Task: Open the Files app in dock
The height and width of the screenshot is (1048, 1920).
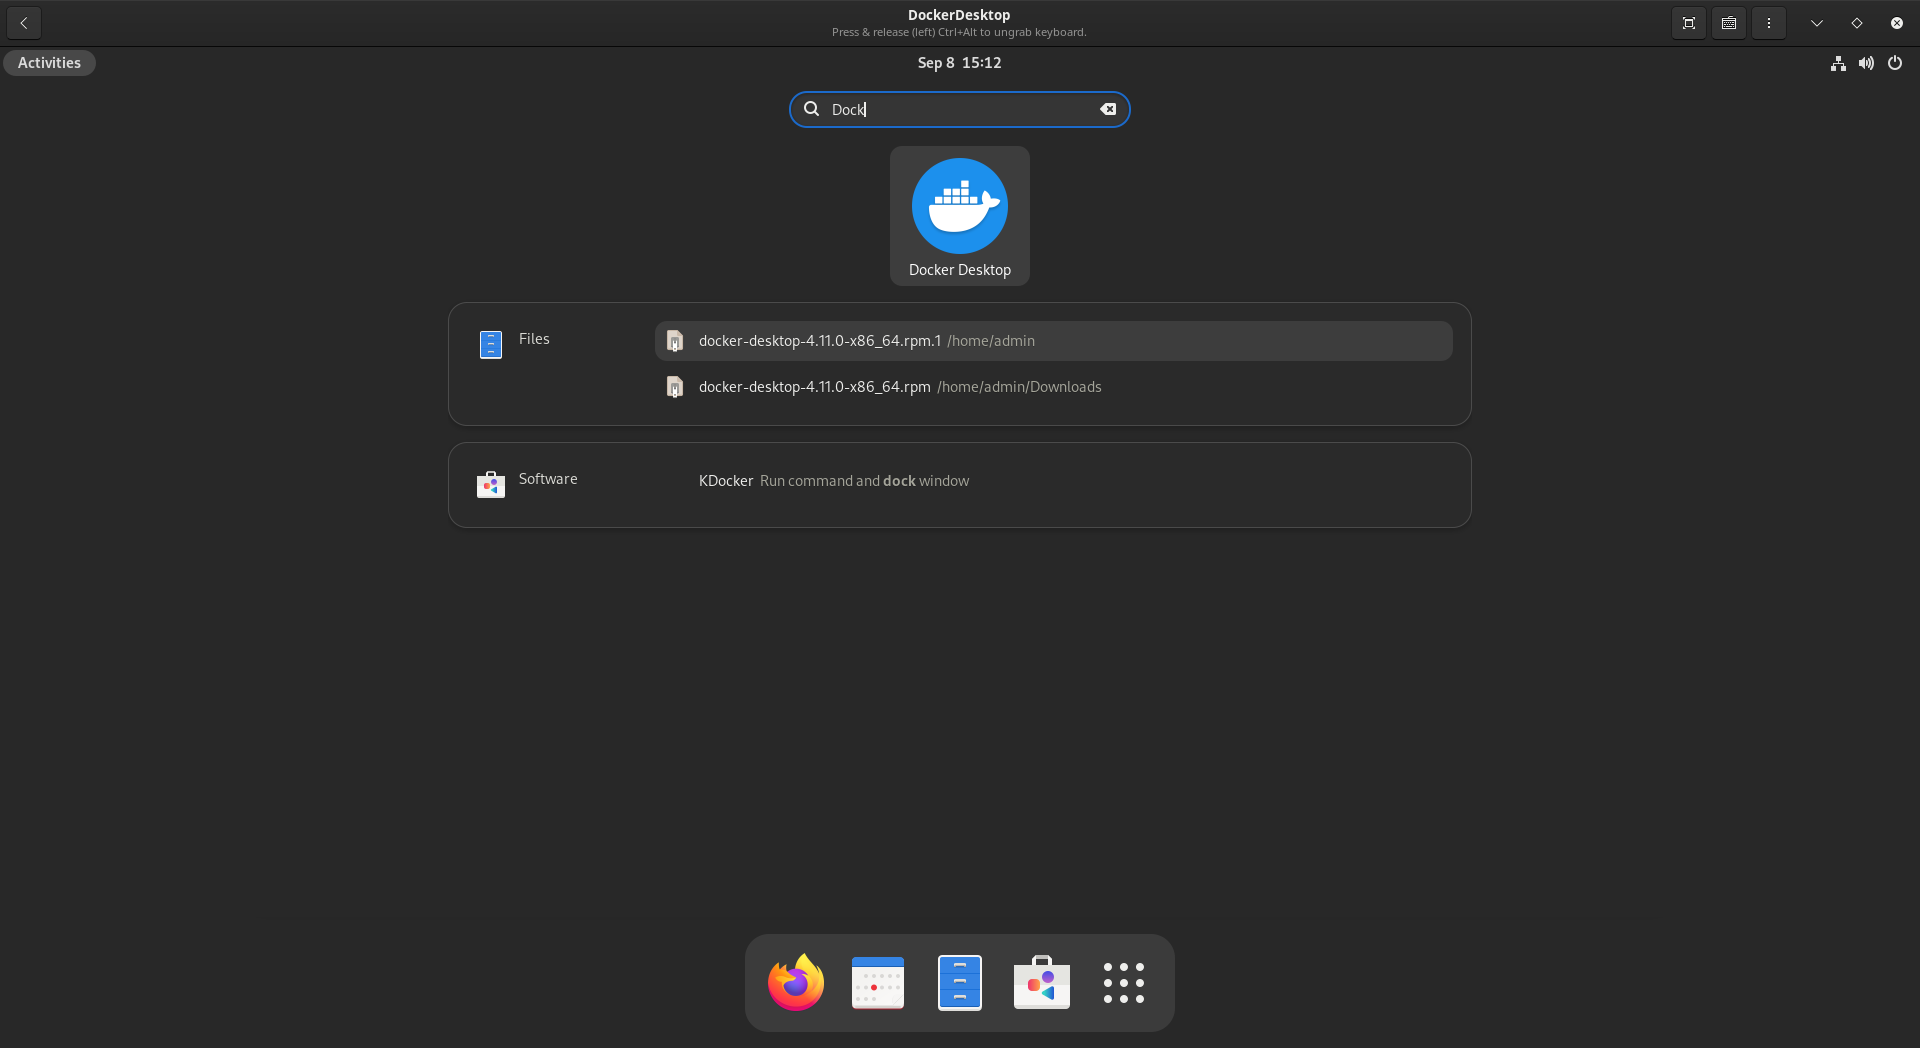Action: pos(960,983)
